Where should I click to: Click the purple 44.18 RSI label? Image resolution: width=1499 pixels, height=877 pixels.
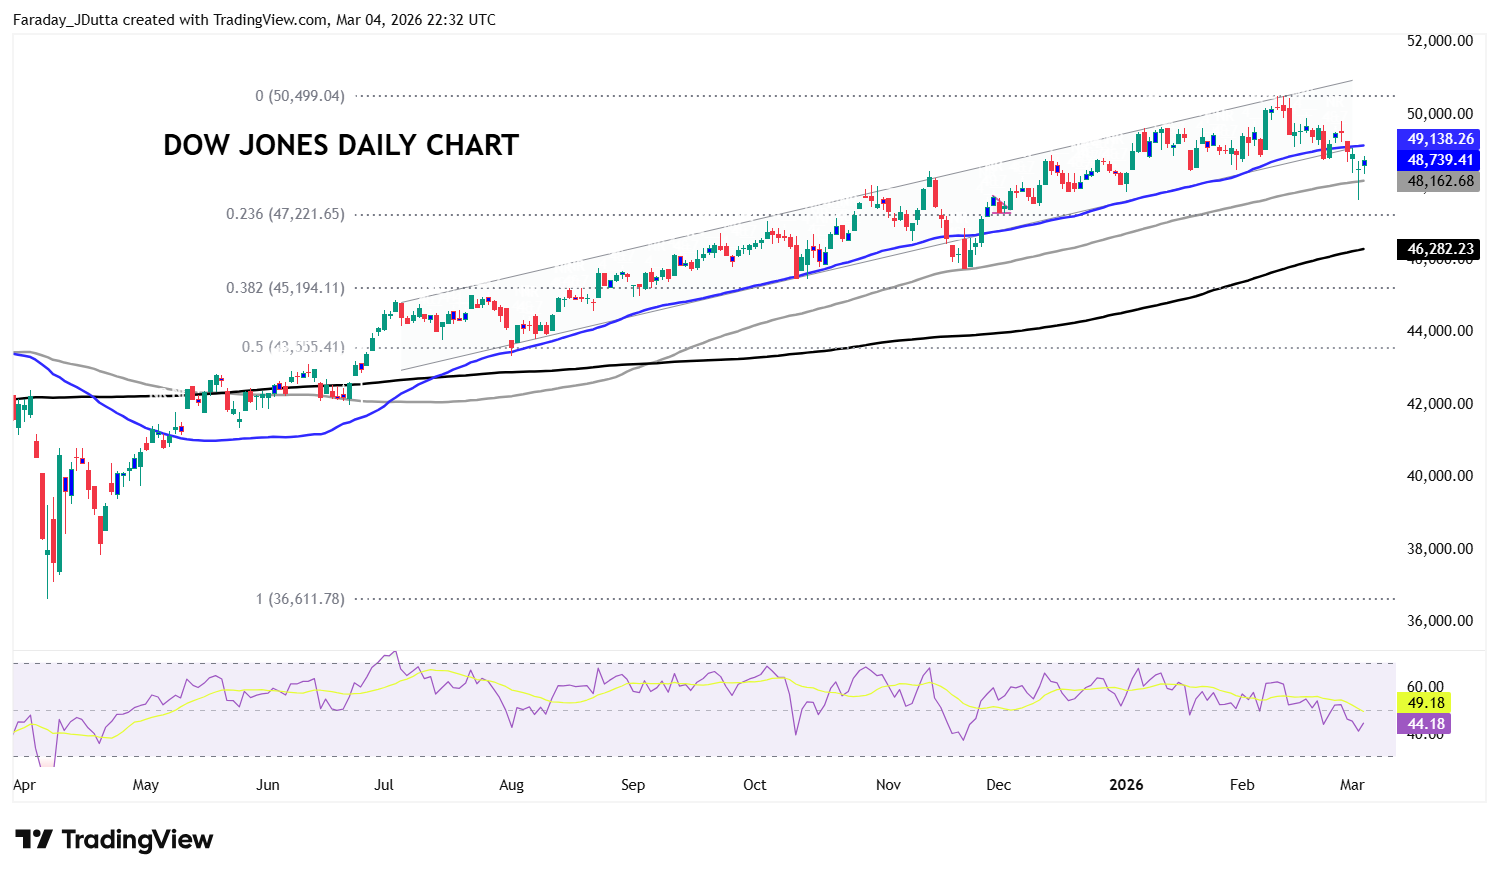coord(1424,724)
